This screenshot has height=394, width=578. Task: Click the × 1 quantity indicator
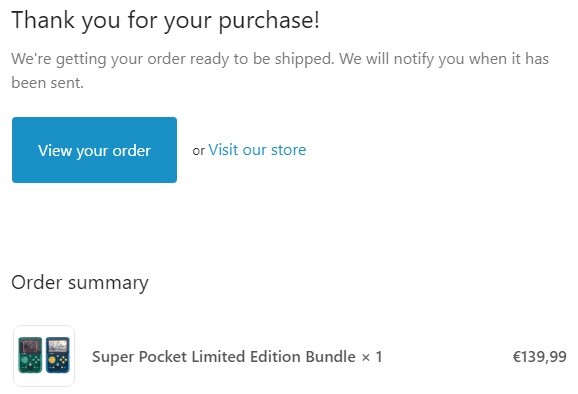(372, 357)
